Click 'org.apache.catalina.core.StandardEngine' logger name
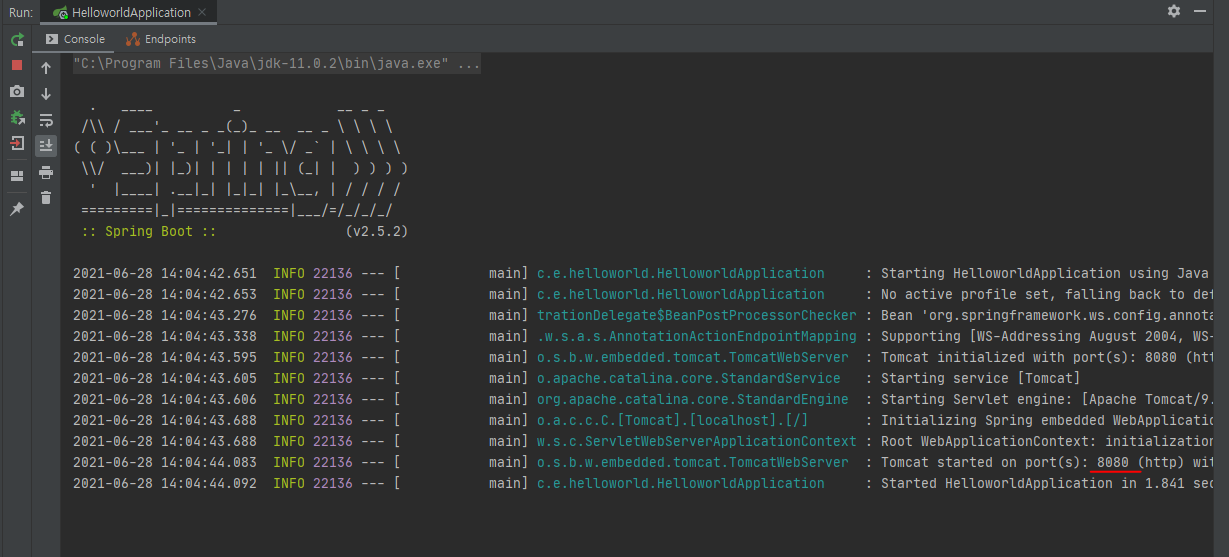This screenshot has width=1229, height=557. click(x=693, y=399)
